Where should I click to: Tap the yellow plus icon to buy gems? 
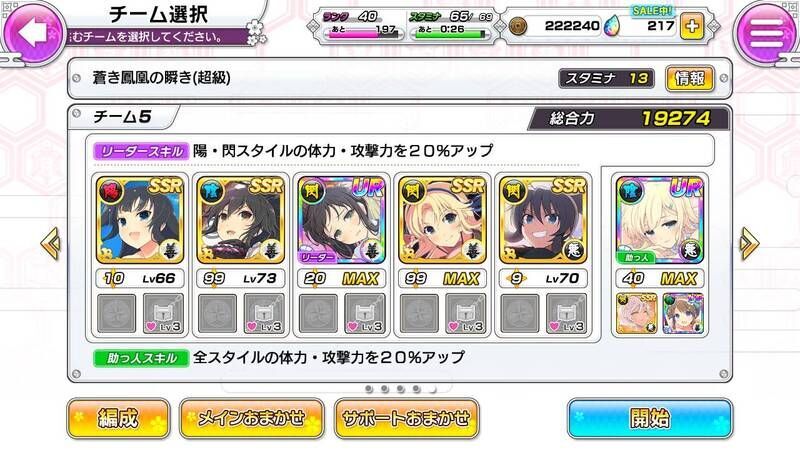[692, 26]
